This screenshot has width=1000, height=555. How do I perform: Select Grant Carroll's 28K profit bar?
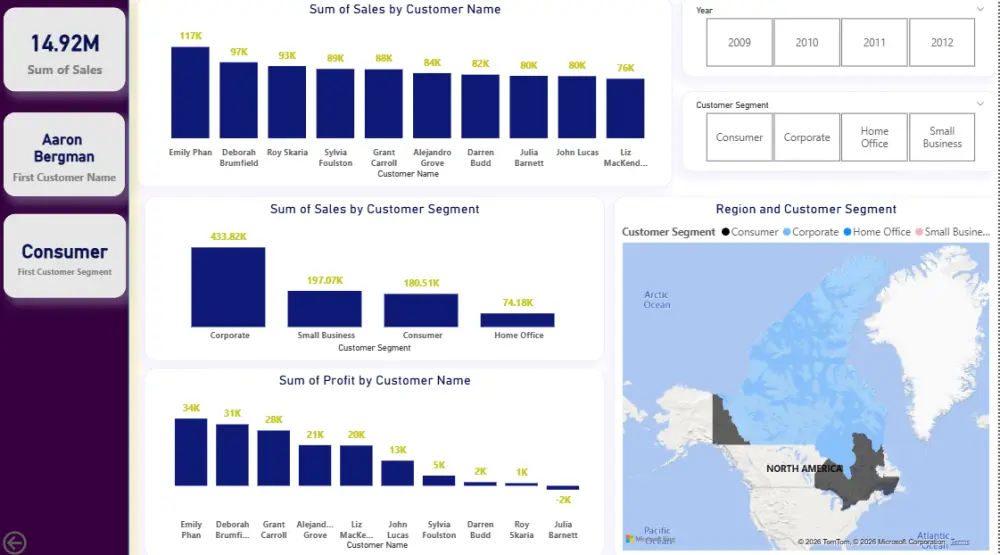(x=274, y=458)
